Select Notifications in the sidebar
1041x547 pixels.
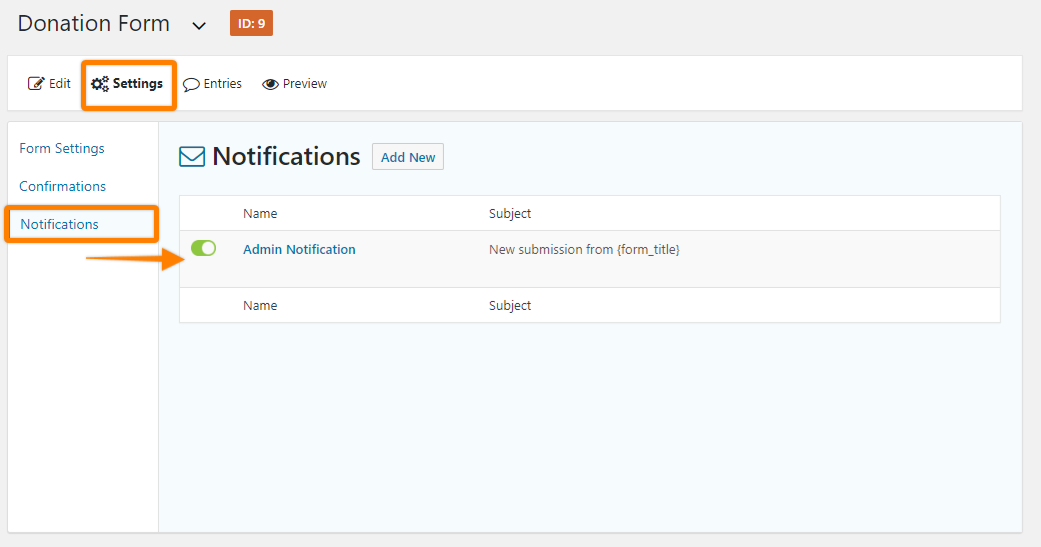click(60, 224)
